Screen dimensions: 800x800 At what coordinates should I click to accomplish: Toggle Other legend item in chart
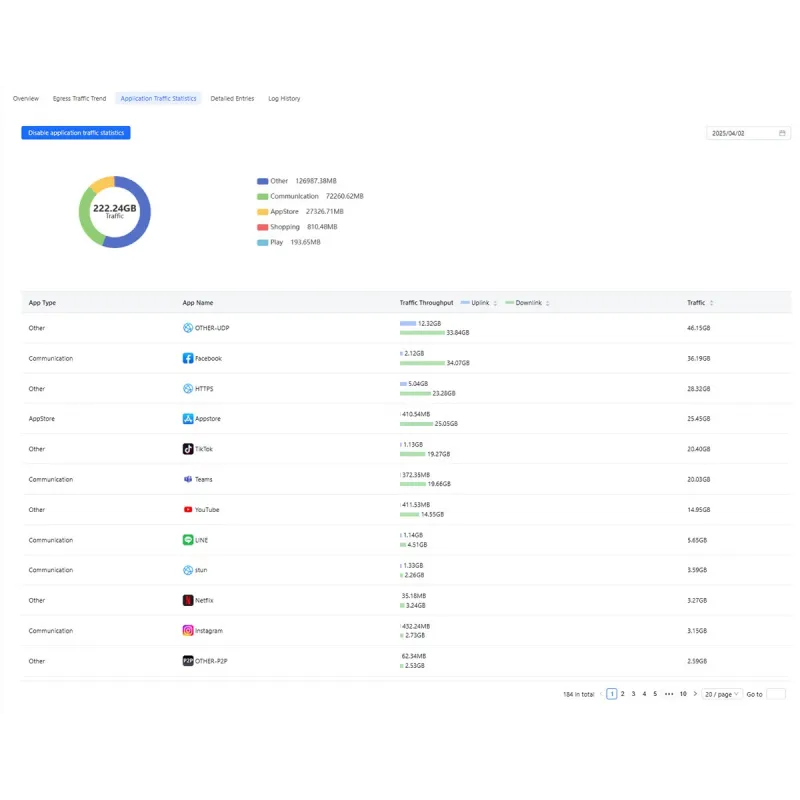click(263, 181)
